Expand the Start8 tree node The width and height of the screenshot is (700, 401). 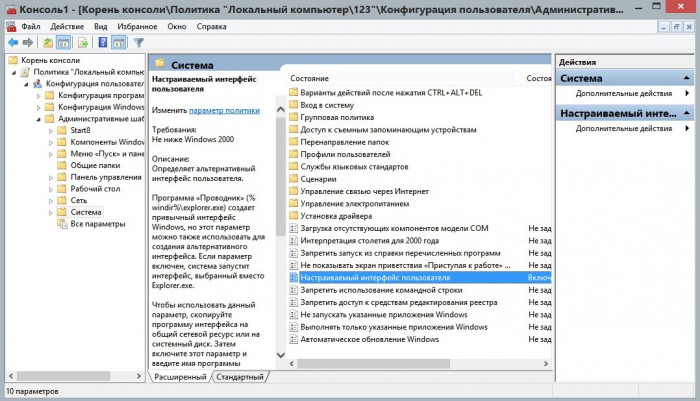pos(50,131)
